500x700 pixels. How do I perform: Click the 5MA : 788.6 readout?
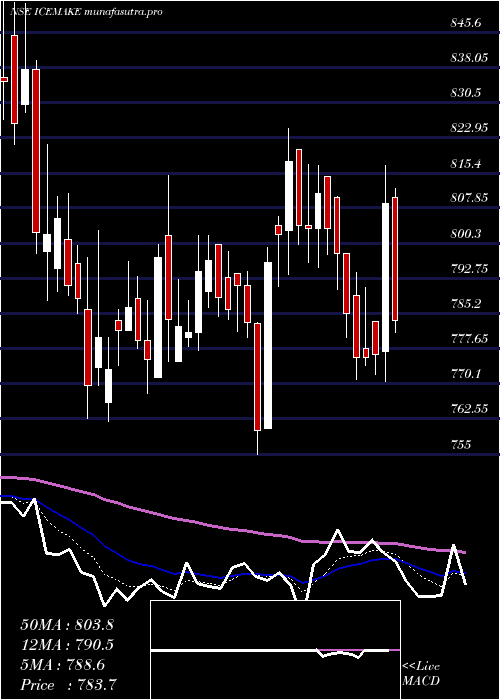pyautogui.click(x=63, y=665)
